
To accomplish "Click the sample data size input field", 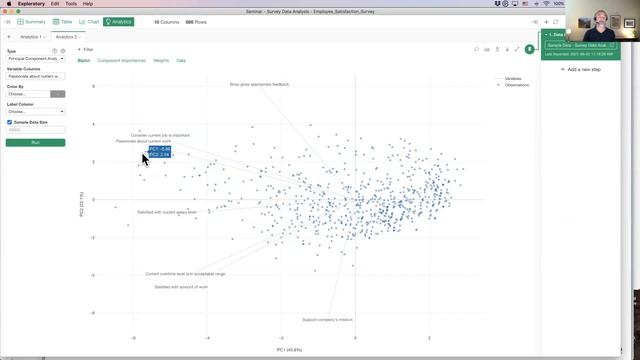I will 36,130.
